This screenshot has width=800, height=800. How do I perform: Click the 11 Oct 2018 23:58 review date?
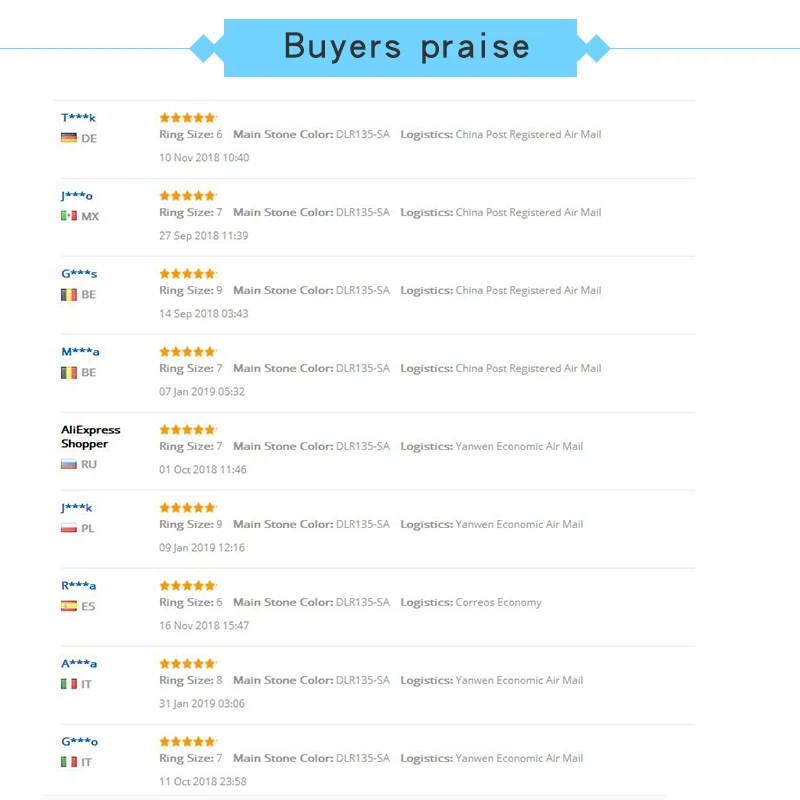[x=203, y=782]
